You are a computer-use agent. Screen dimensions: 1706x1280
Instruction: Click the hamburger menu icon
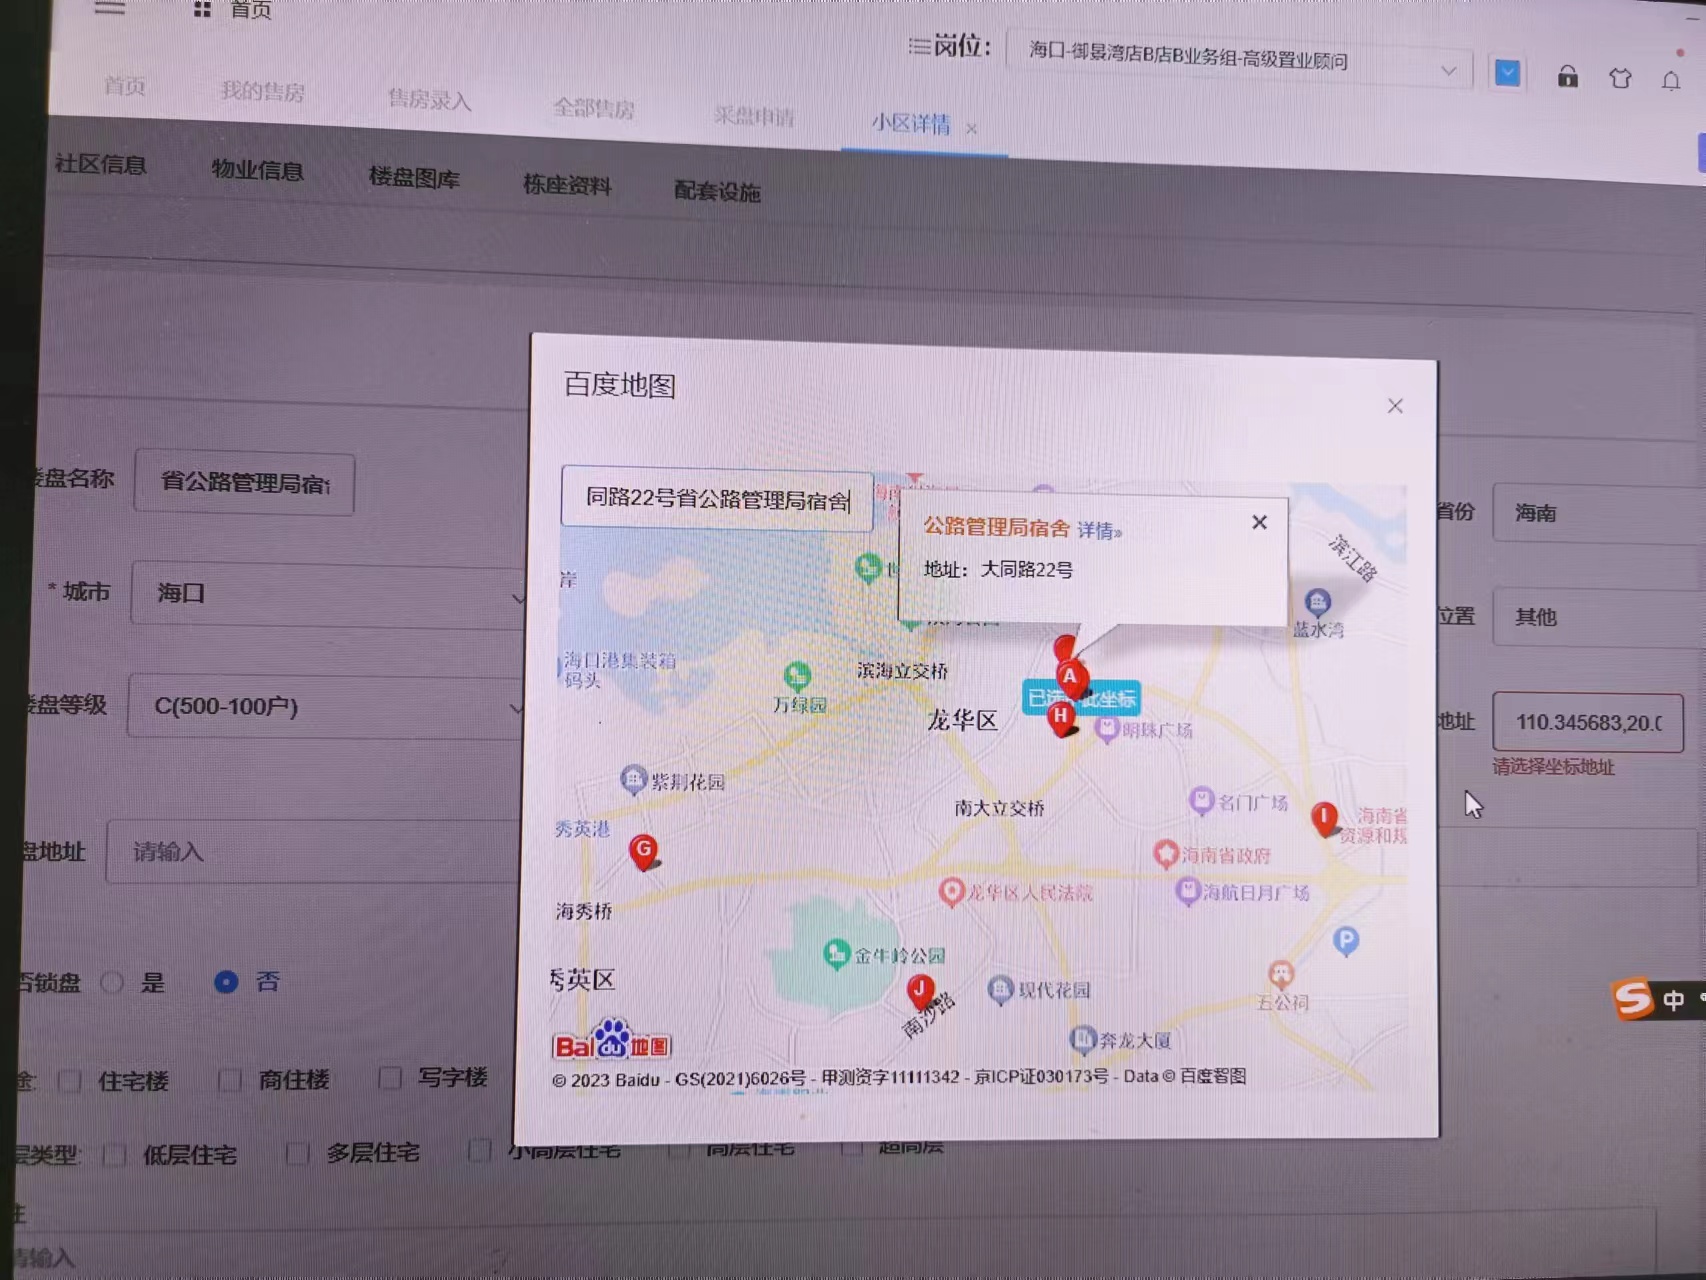[109, 8]
